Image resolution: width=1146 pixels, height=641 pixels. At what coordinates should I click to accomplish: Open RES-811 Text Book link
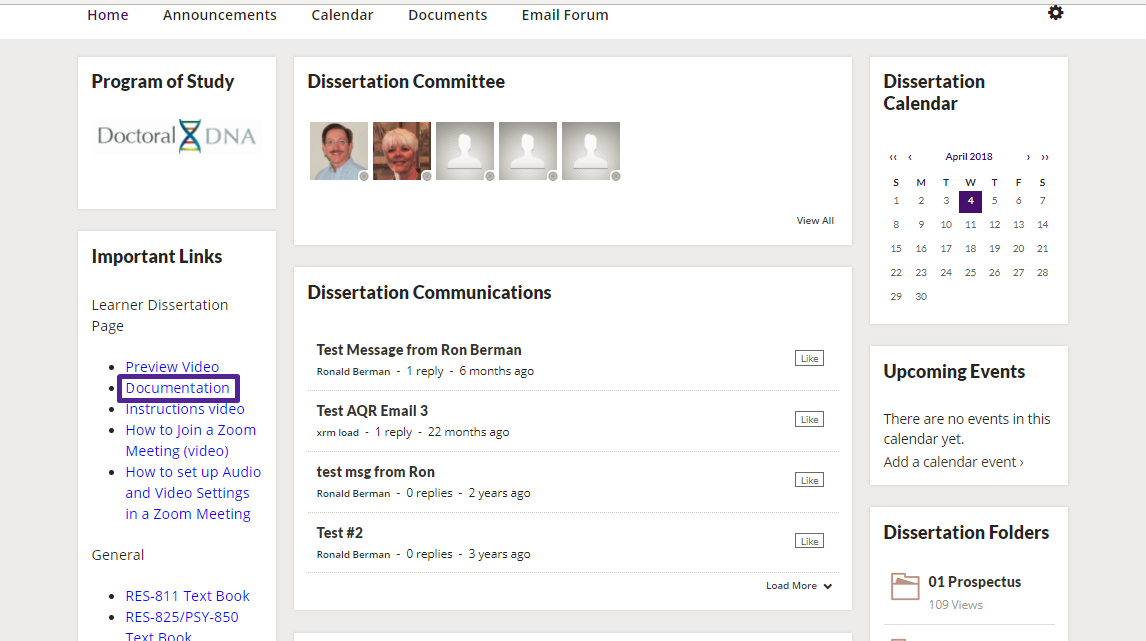tap(187, 596)
